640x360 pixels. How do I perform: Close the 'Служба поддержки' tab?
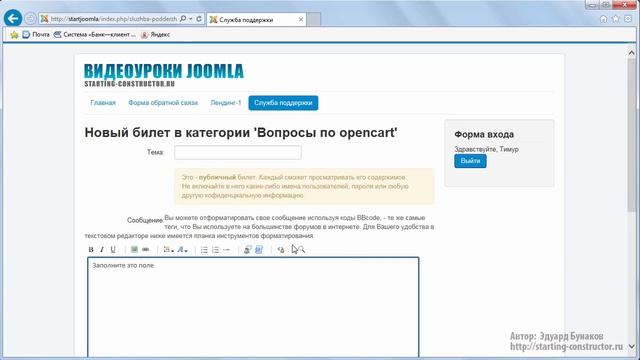point(301,20)
